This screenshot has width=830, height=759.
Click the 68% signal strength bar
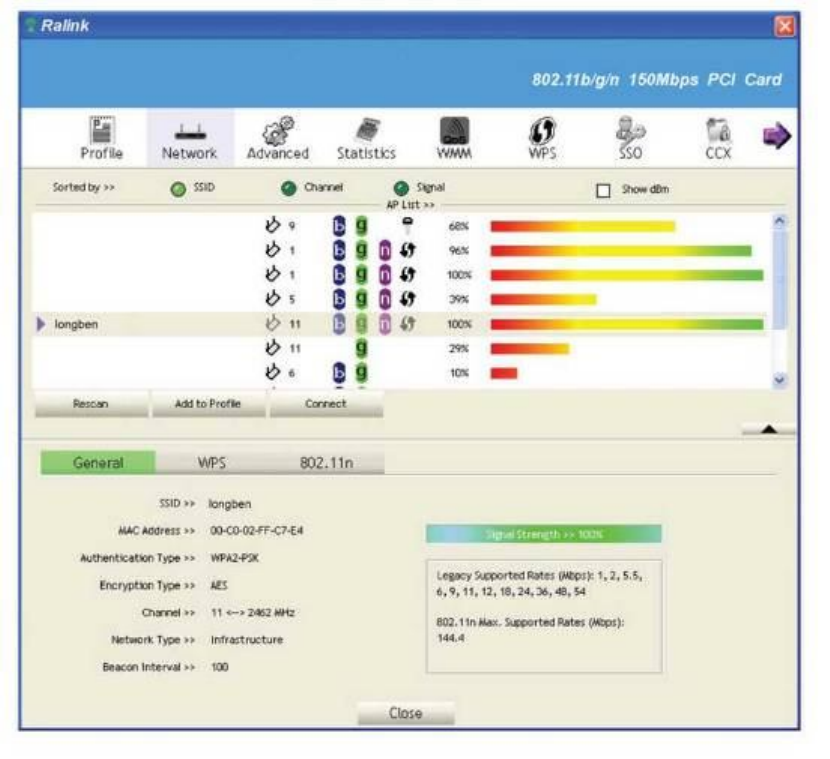tap(583, 227)
